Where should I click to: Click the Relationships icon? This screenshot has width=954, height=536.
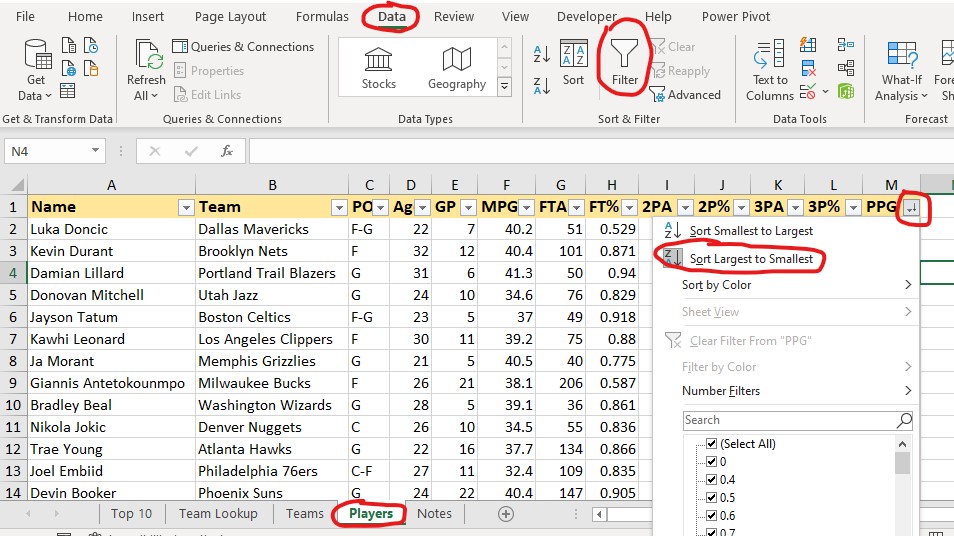[846, 68]
